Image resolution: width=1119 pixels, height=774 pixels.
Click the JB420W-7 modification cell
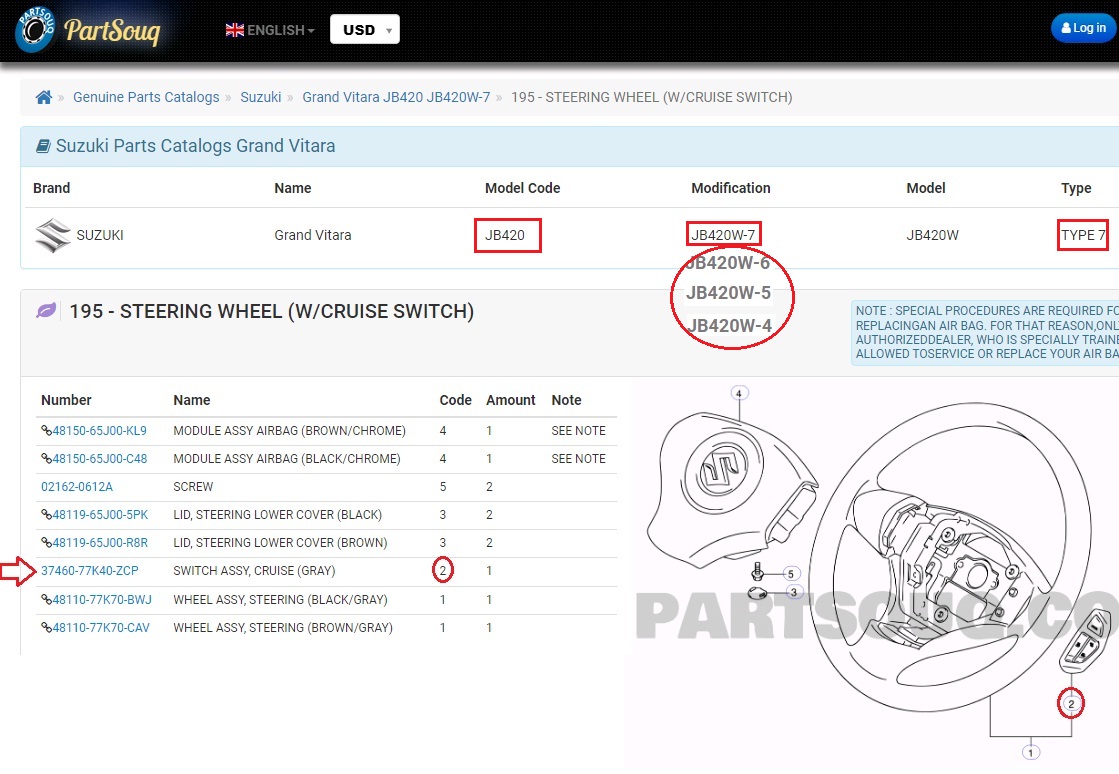[724, 235]
